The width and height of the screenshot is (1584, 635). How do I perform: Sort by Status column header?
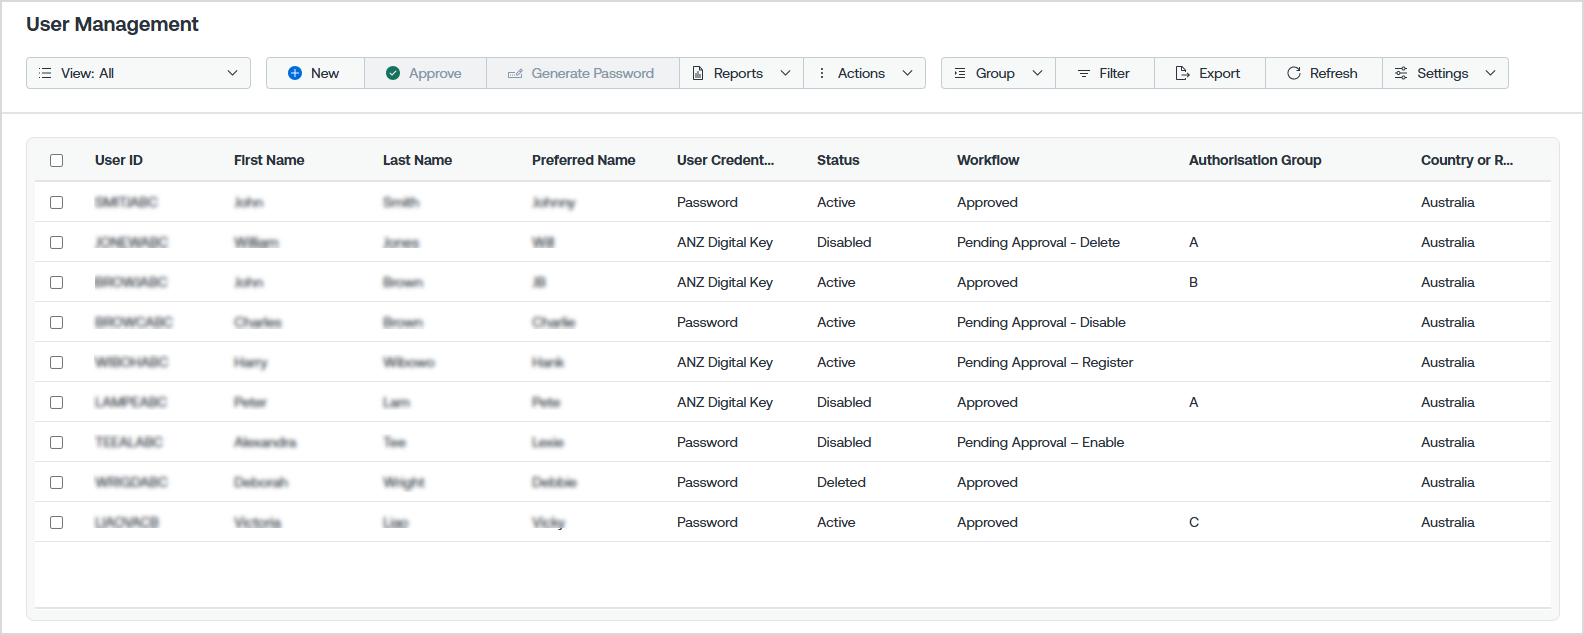[838, 160]
